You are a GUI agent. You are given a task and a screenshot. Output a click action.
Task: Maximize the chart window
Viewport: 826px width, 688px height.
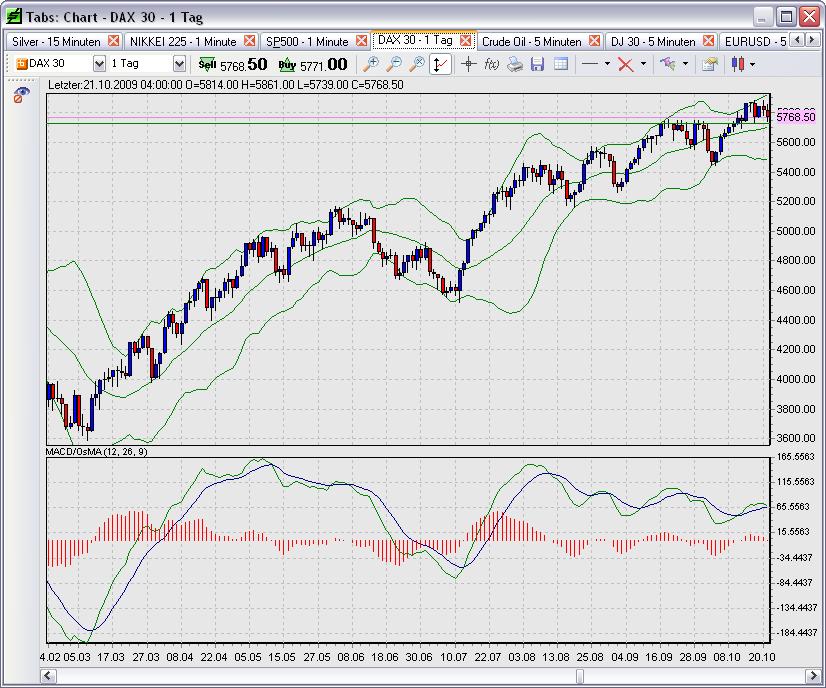point(786,17)
